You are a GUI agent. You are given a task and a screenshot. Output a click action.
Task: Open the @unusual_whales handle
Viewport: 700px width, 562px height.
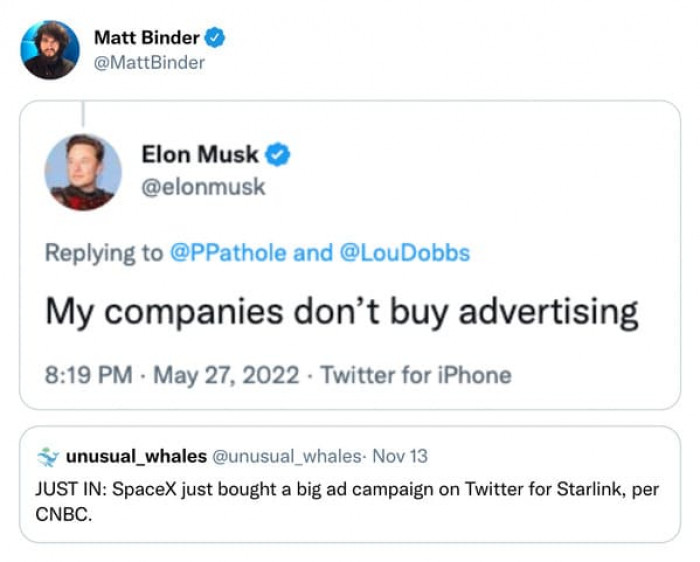coord(286,456)
